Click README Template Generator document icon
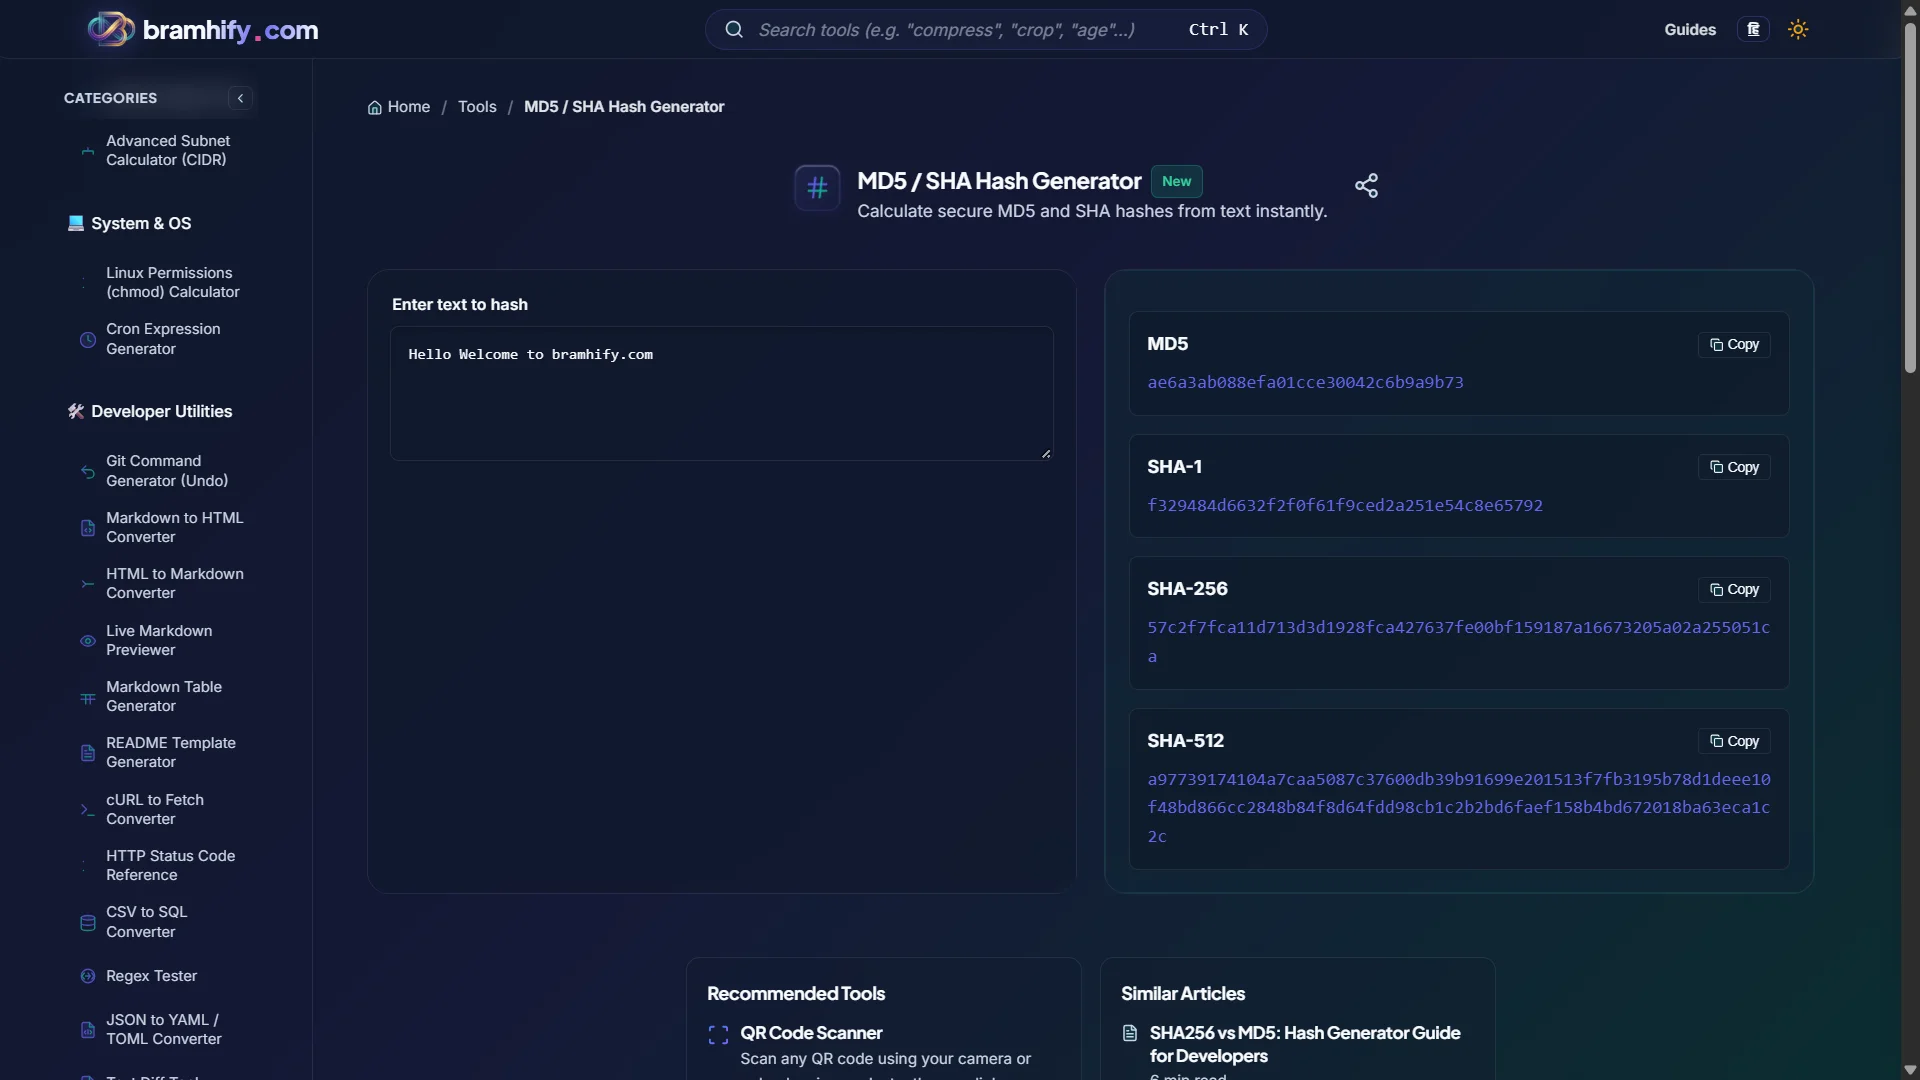The image size is (1920, 1080). (x=88, y=753)
